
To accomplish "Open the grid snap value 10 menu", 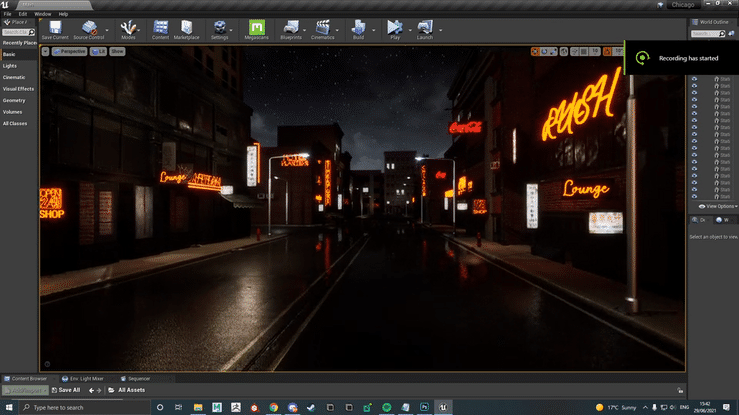I will point(595,51).
